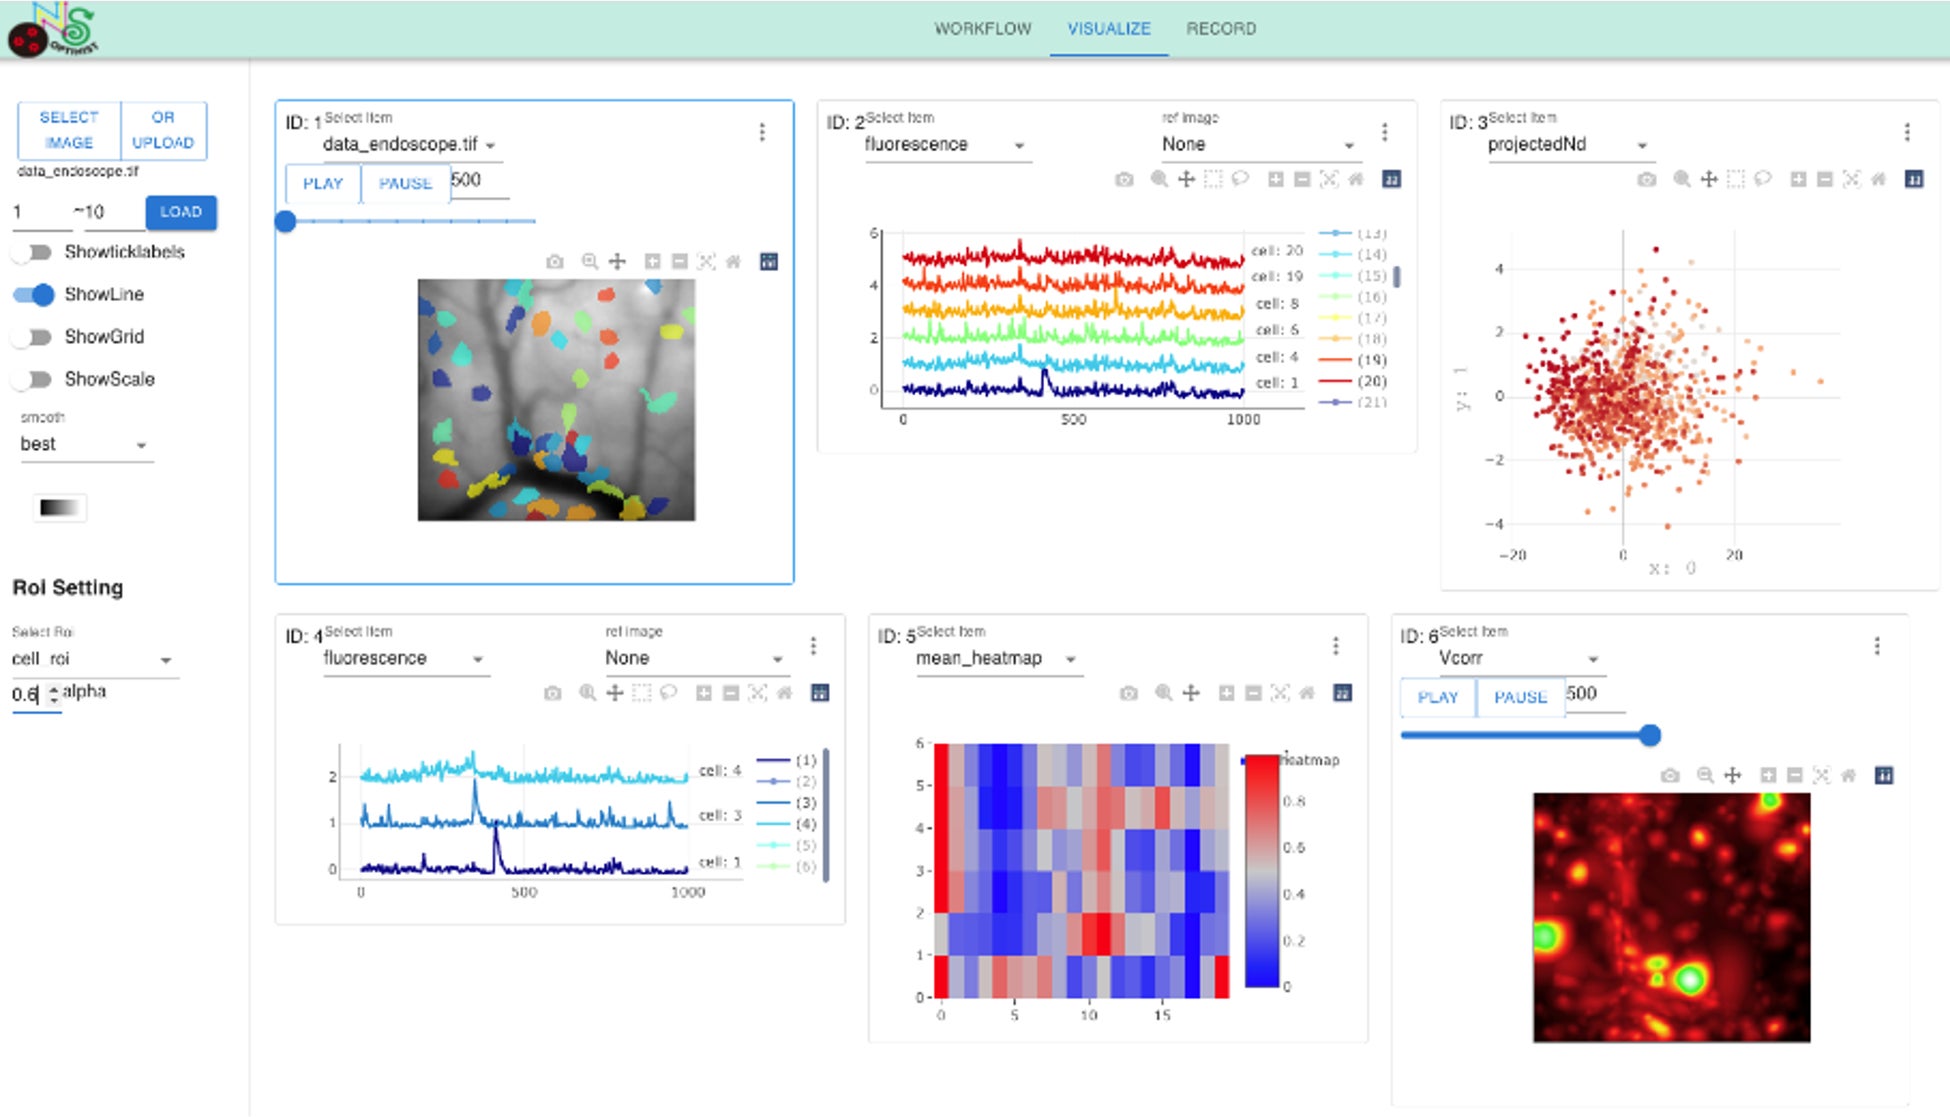Enable the ShowGrid switch

coord(32,337)
